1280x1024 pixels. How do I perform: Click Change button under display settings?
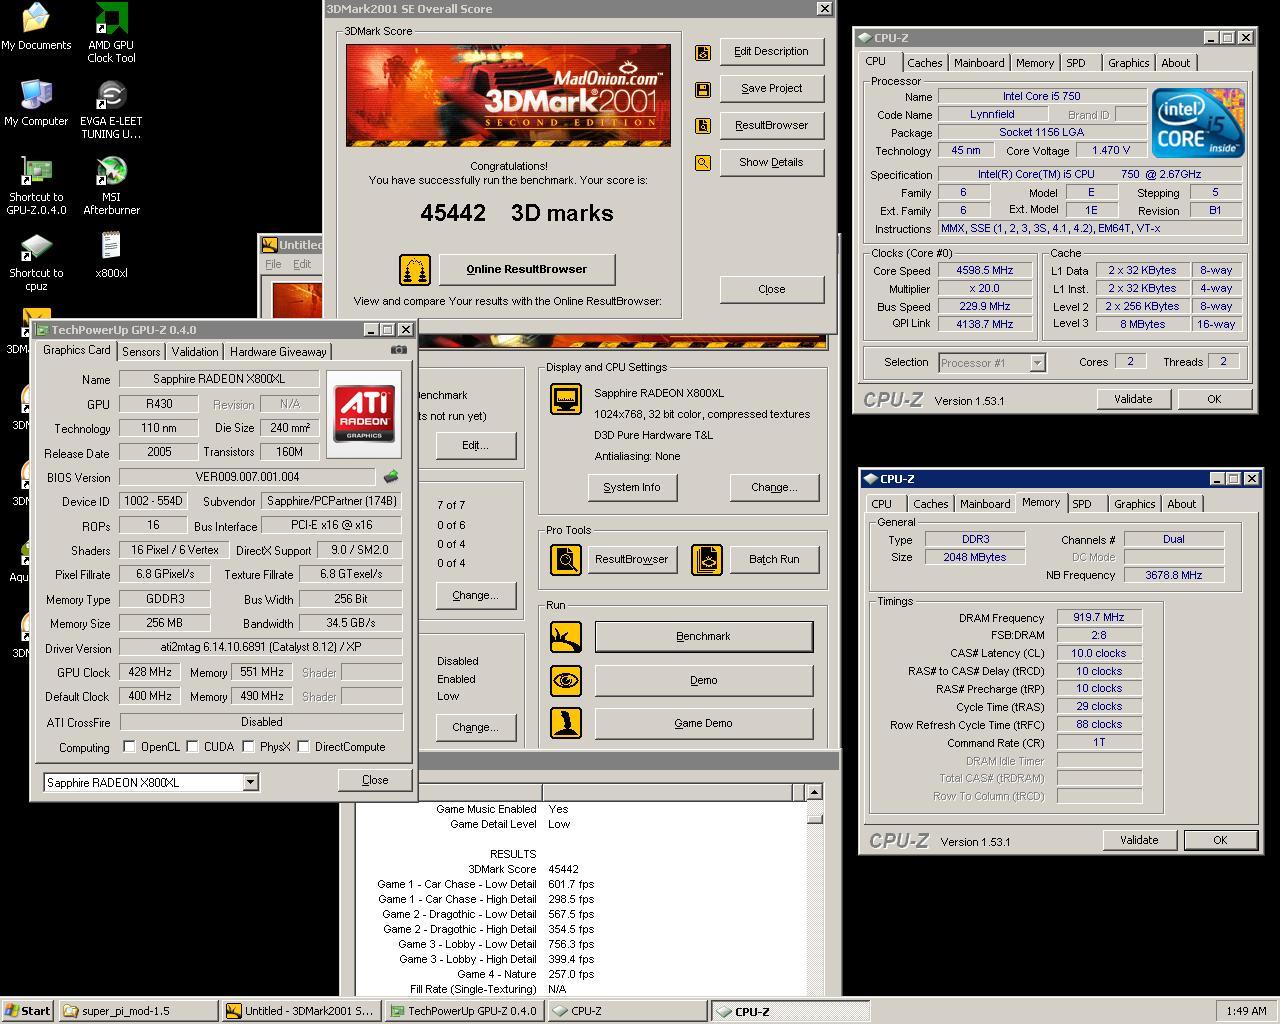pyautogui.click(x=774, y=488)
